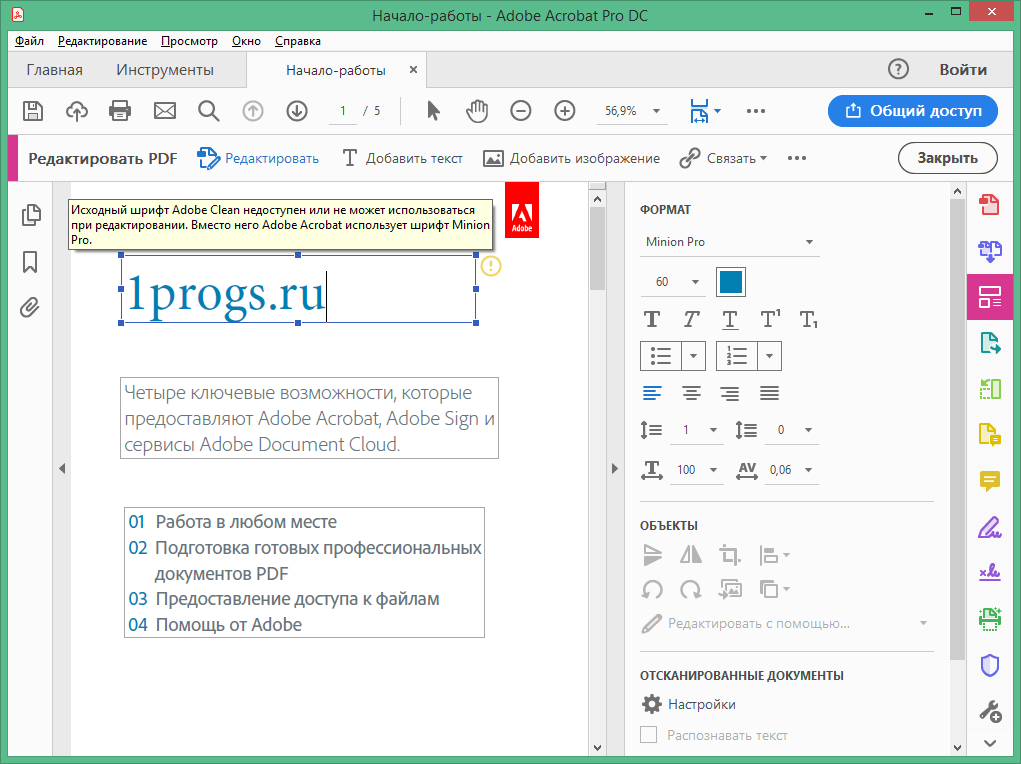Click the Save file floppy disk icon
The height and width of the screenshot is (764, 1021).
click(x=33, y=111)
